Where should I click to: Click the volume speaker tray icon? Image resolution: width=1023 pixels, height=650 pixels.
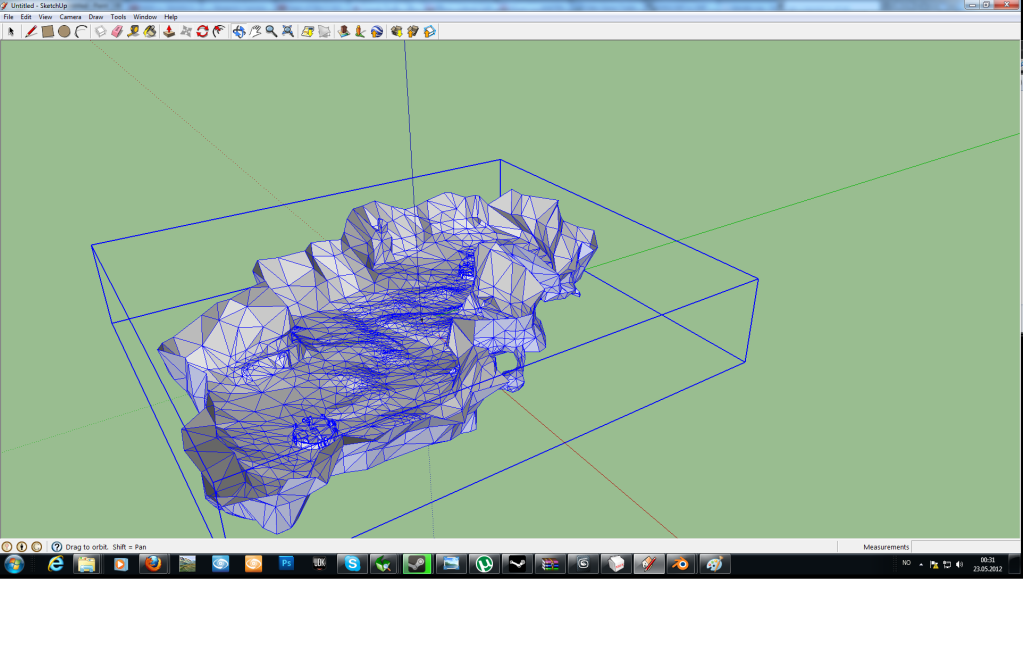(x=959, y=565)
